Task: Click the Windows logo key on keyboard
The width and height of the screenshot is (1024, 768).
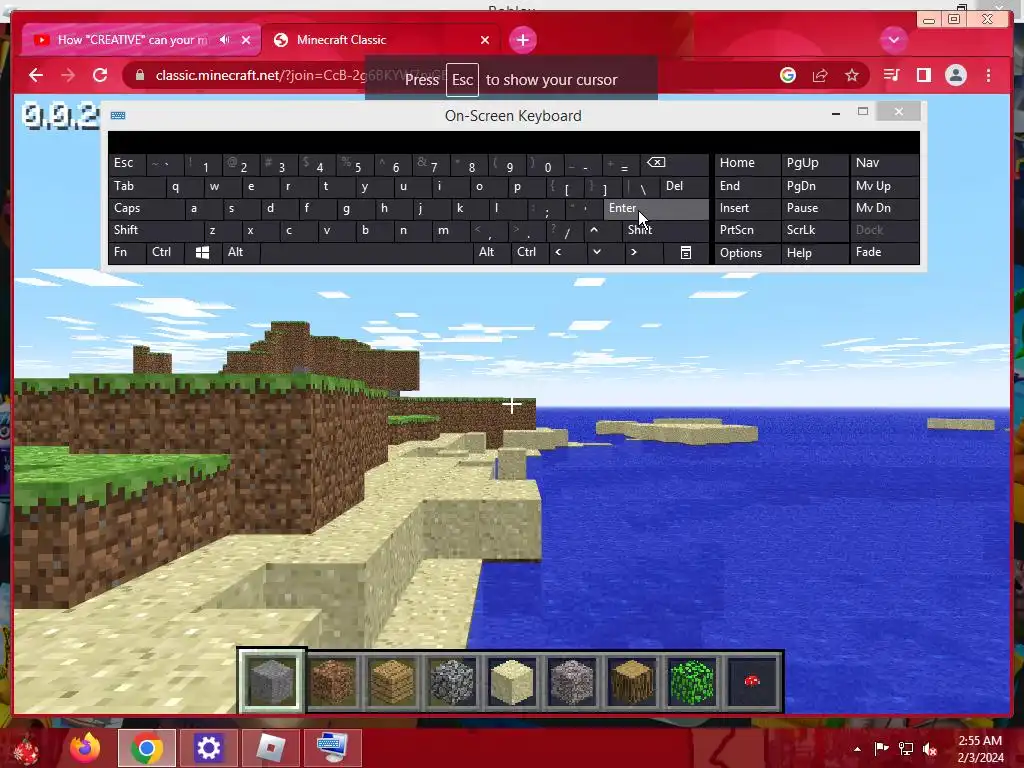Action: (202, 252)
